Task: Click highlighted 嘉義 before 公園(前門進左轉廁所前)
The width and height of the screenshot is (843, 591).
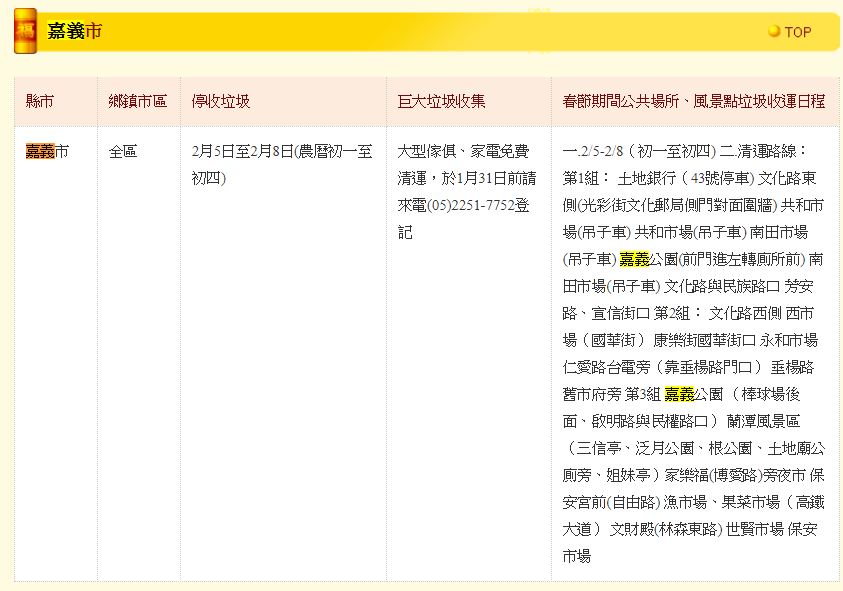Action: 634,259
